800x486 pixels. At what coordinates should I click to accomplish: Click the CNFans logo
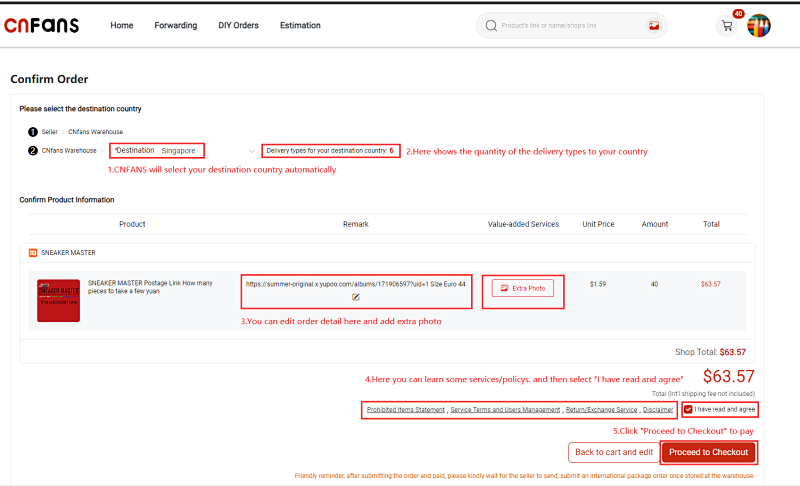41,25
